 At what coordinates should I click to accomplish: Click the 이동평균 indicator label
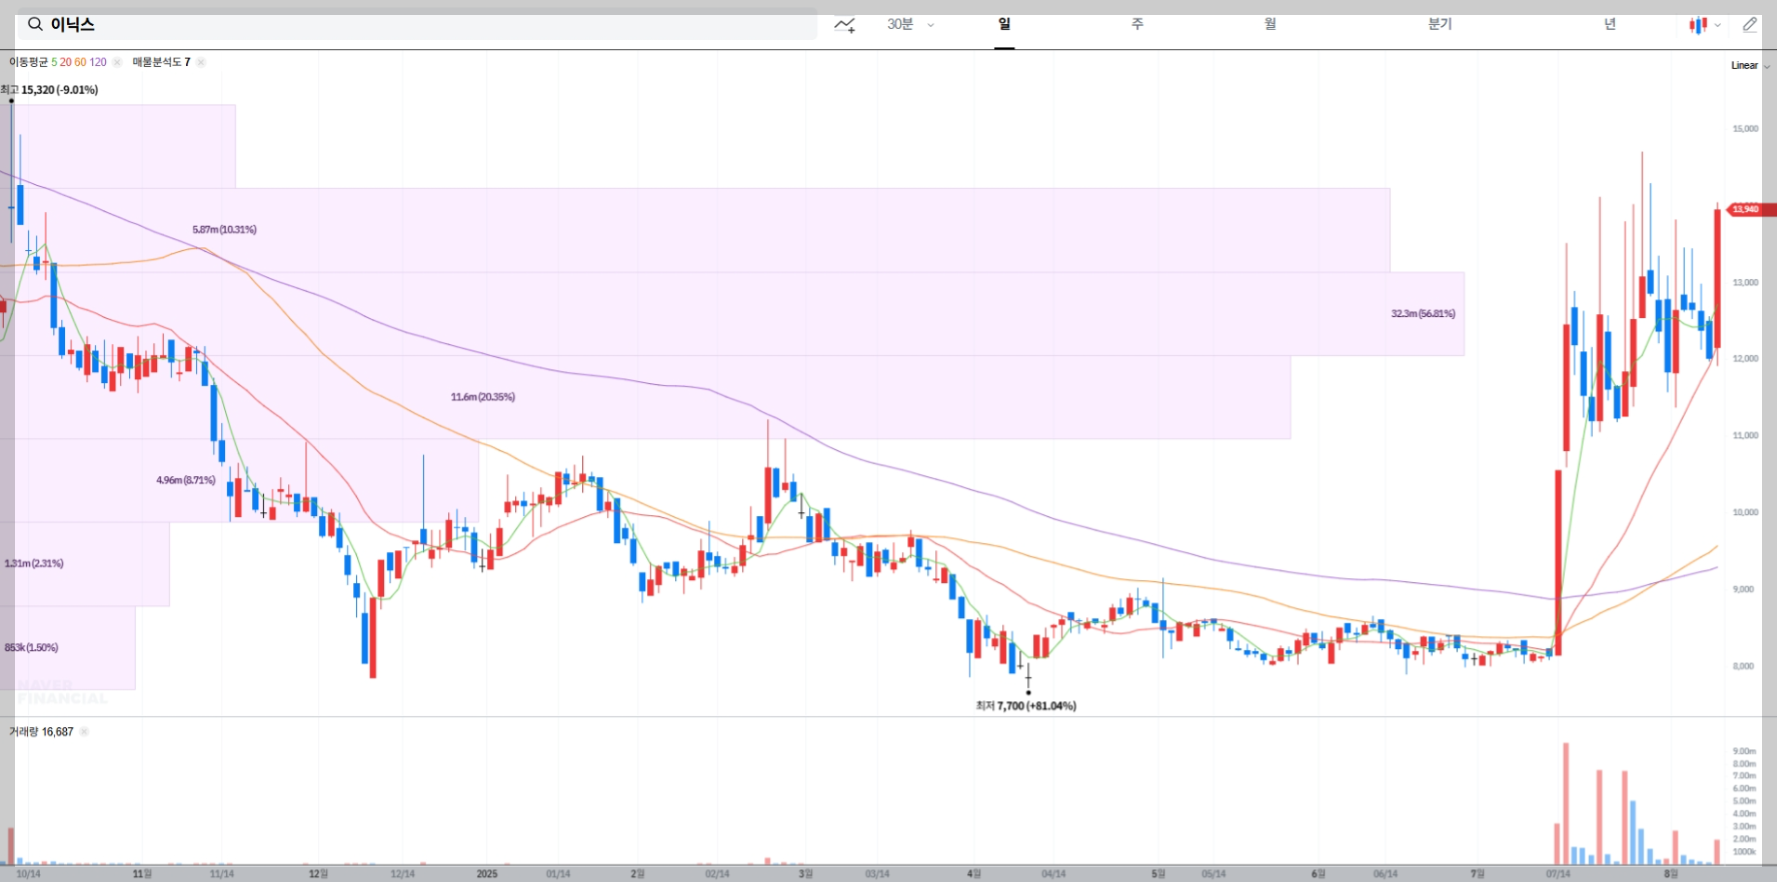tap(28, 62)
